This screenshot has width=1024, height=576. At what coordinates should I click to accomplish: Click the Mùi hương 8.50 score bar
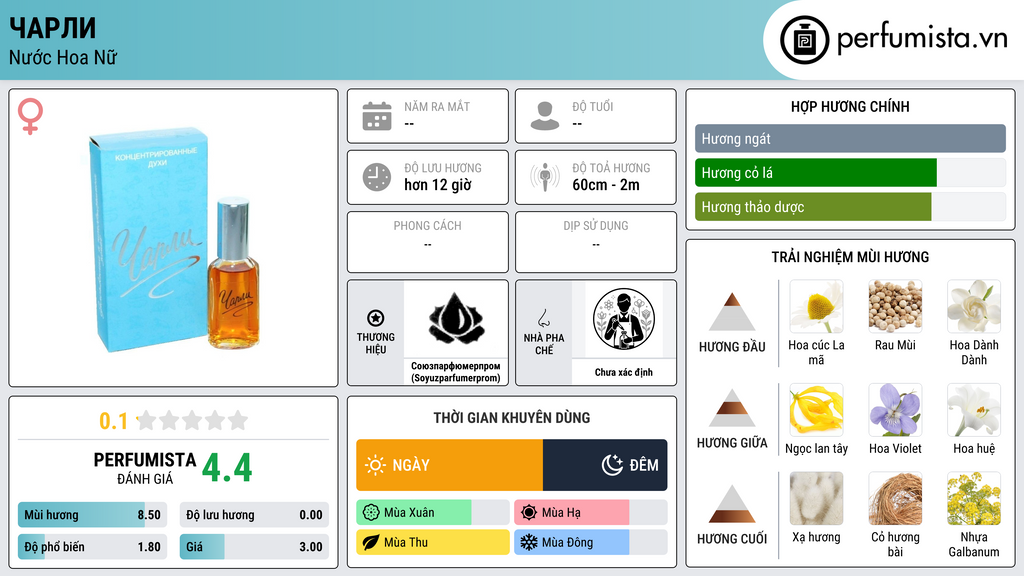pyautogui.click(x=93, y=515)
